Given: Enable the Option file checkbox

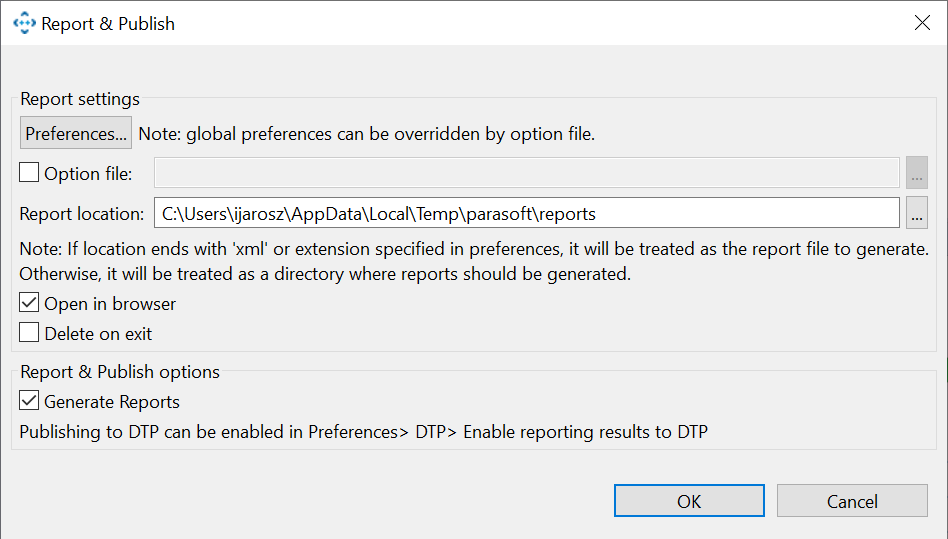Looking at the screenshot, I should (x=29, y=173).
